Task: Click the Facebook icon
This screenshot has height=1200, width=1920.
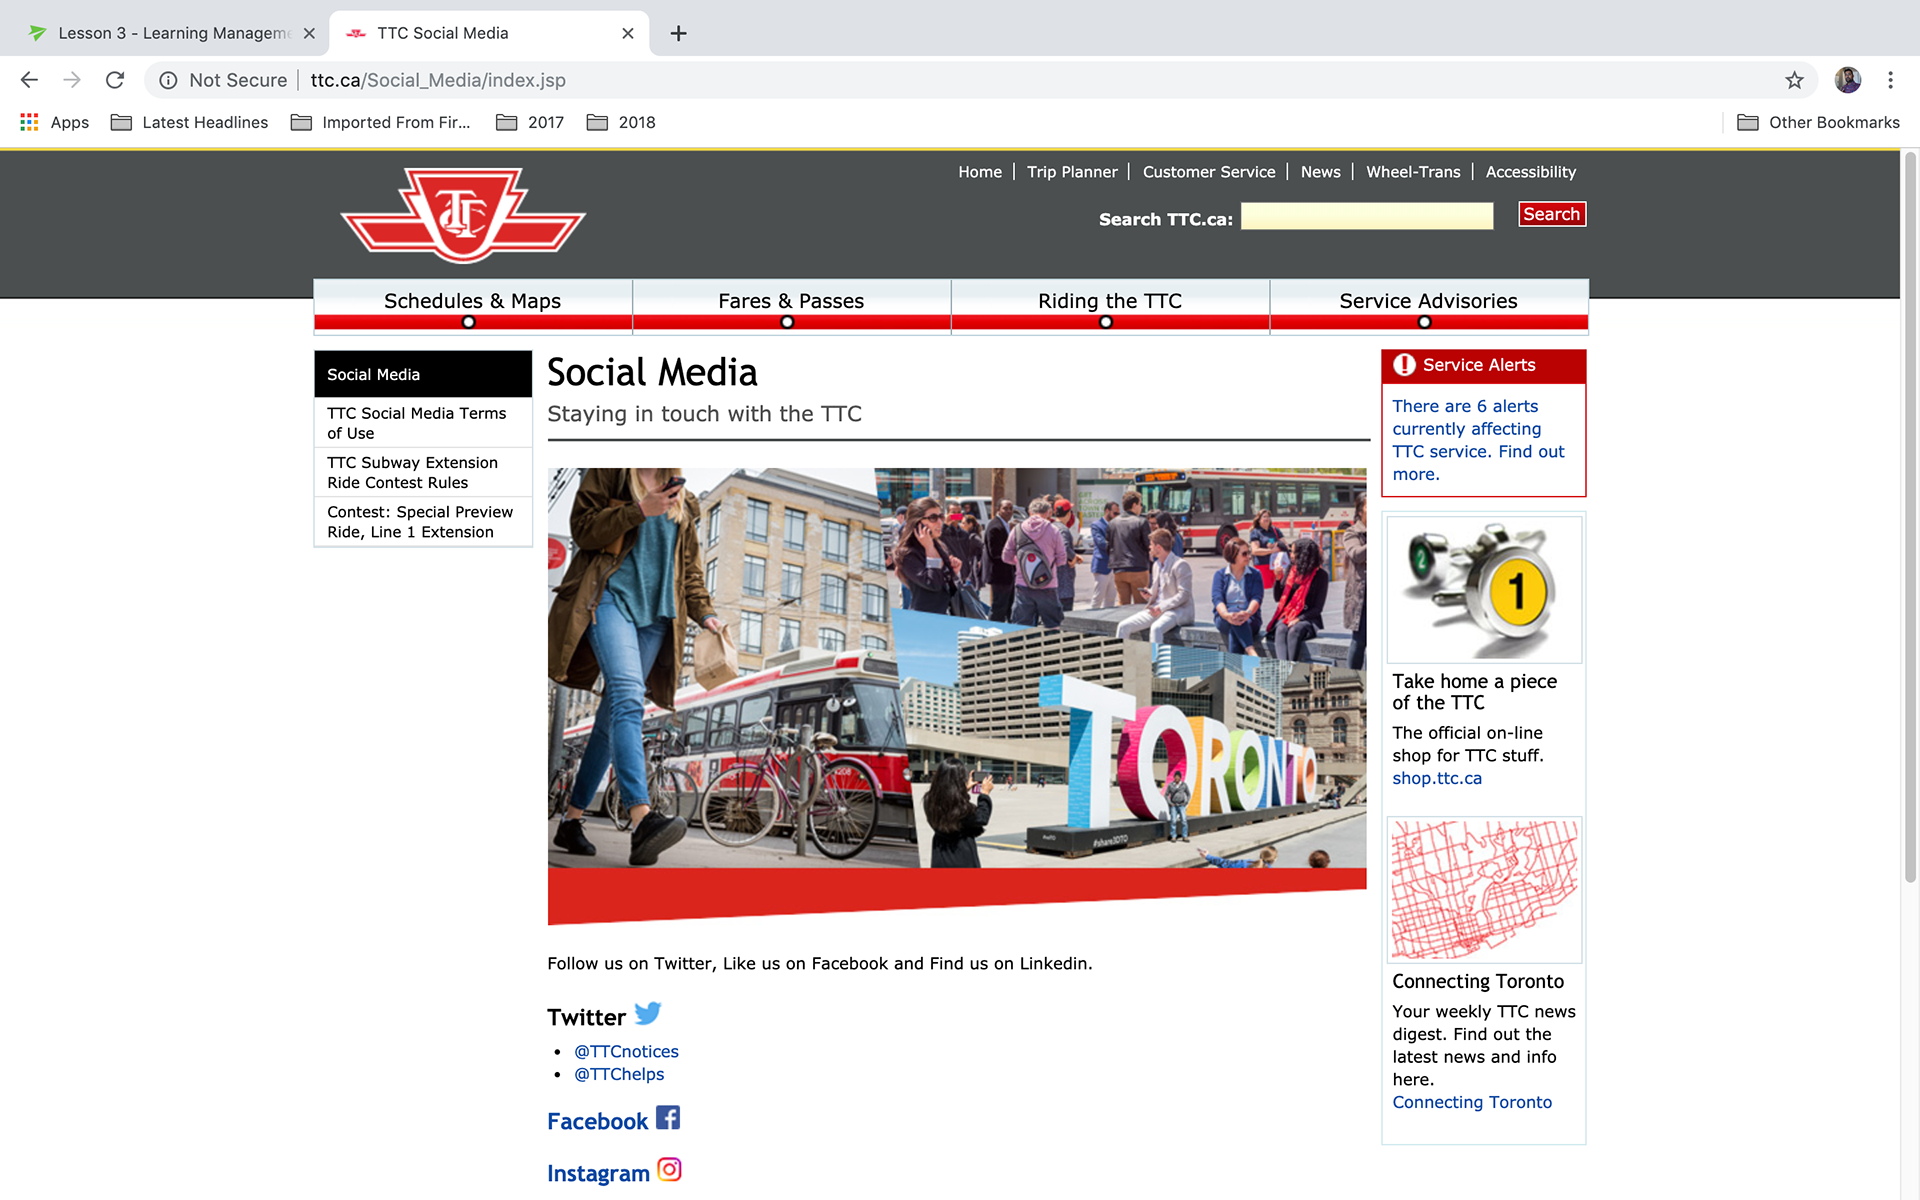Action: 668,1118
